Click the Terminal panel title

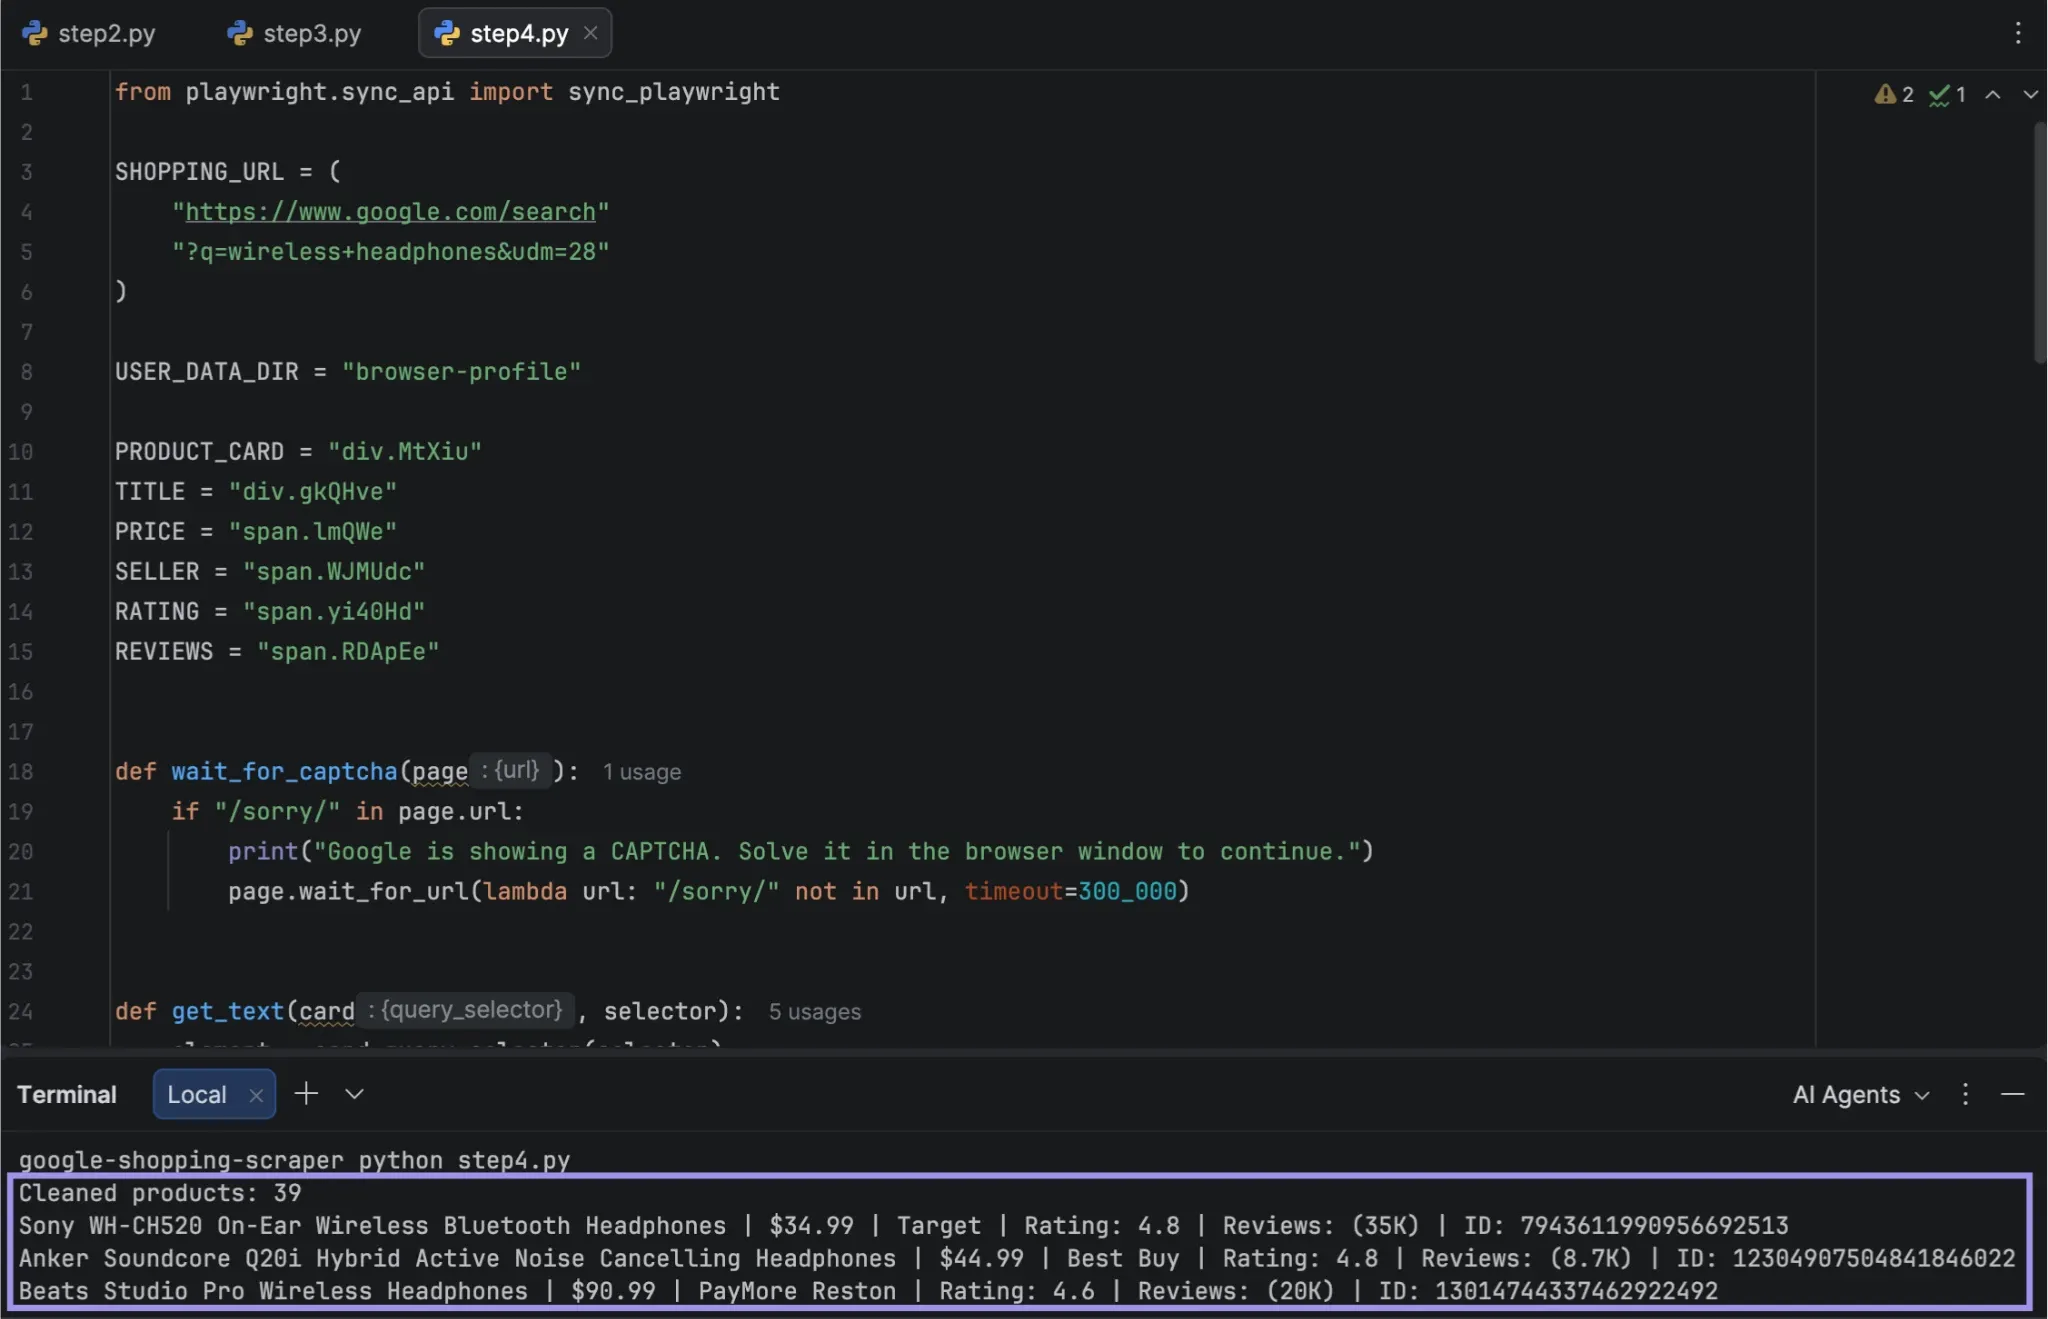click(x=67, y=1094)
